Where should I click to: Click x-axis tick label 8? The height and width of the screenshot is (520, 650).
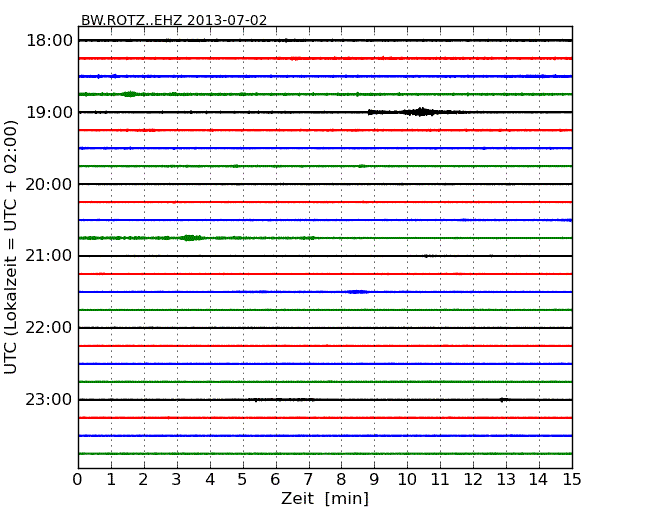[341, 479]
